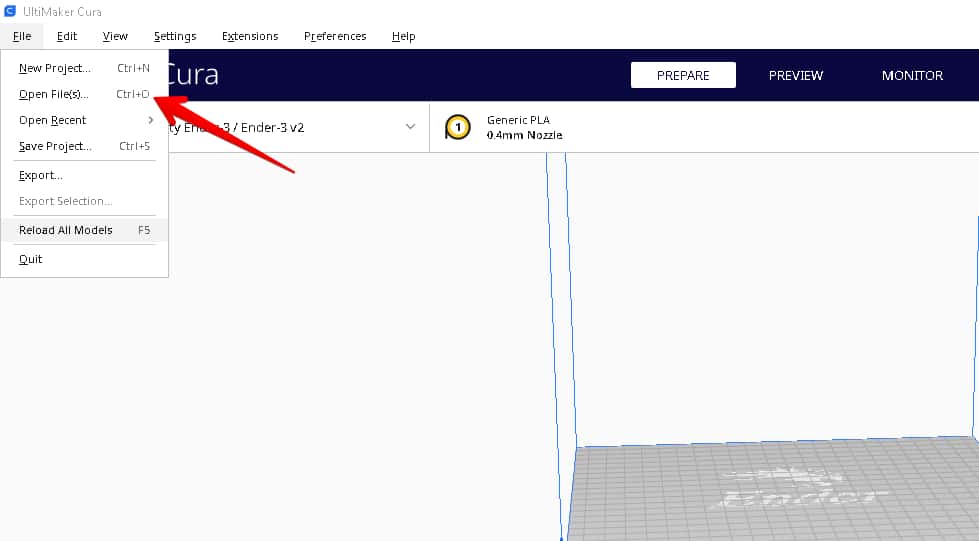Choose New Project from File menu

tap(84, 68)
